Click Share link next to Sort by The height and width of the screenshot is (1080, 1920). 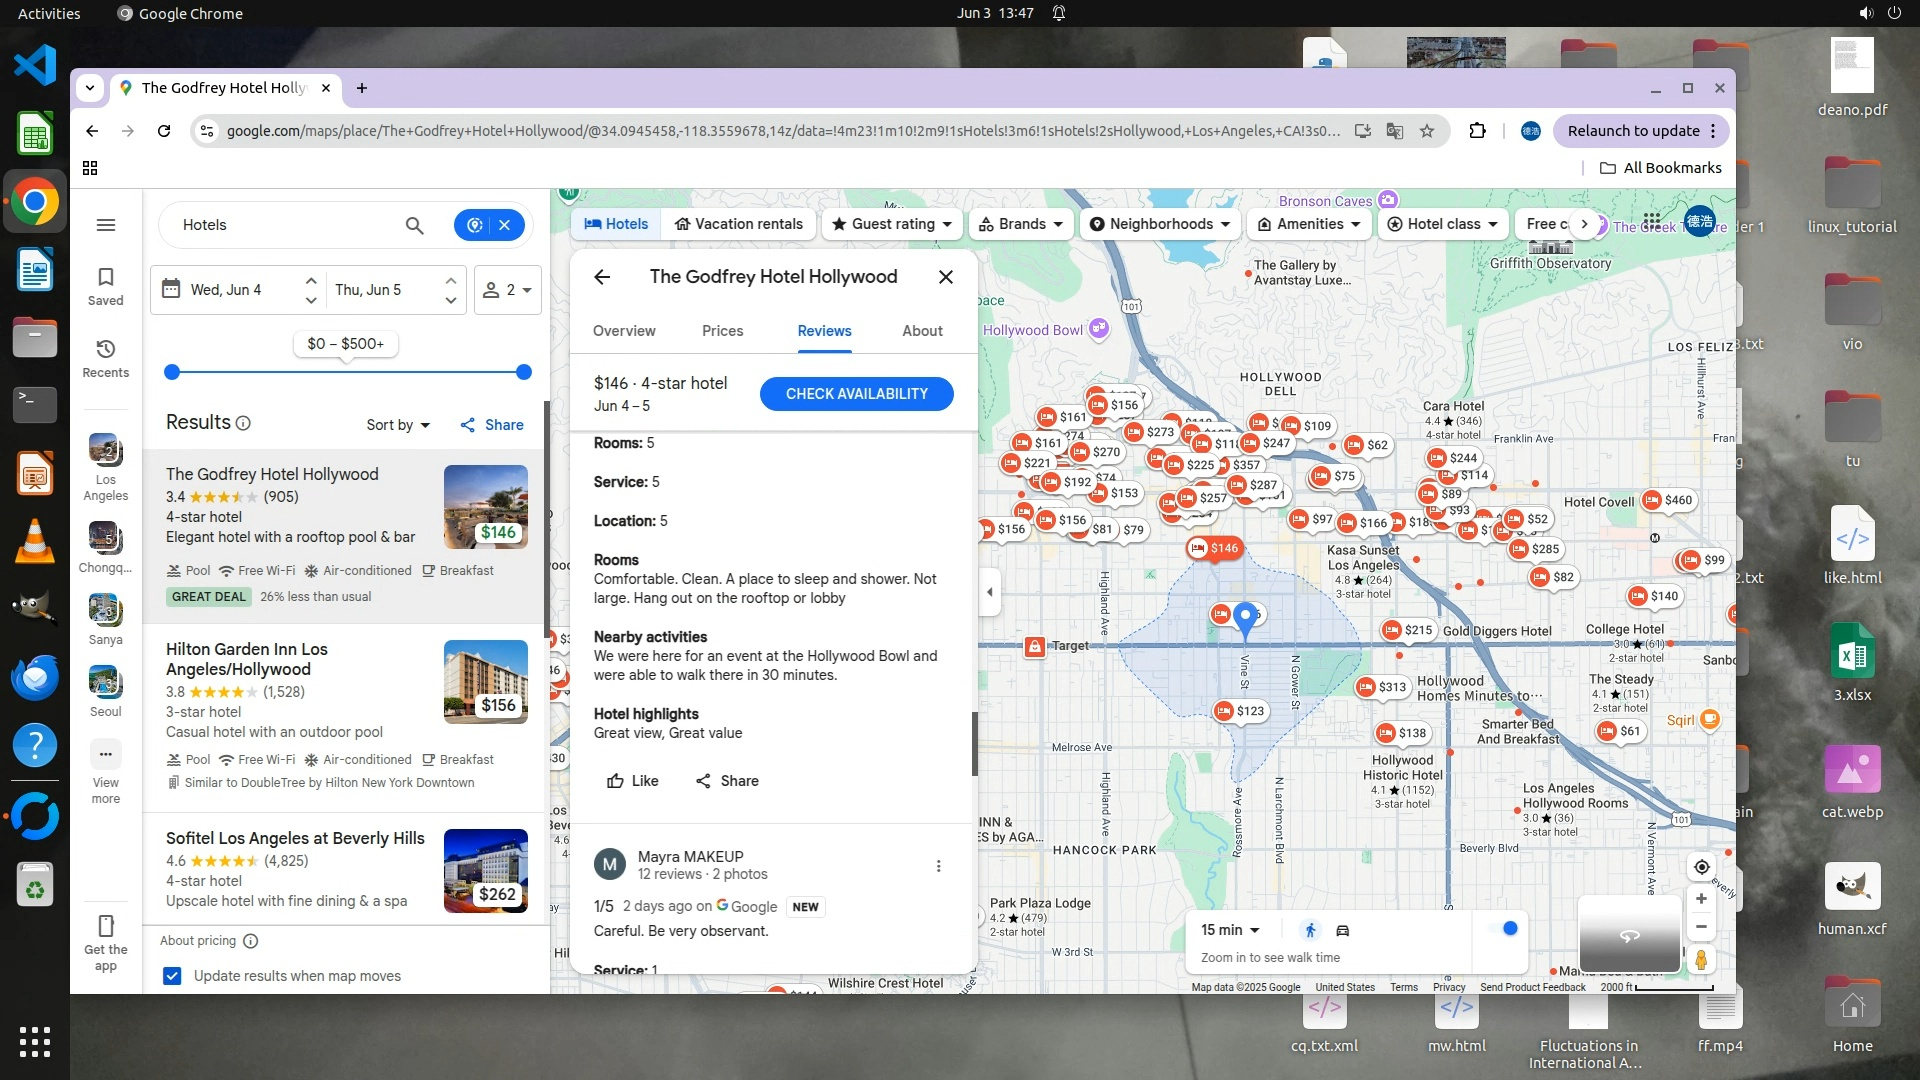coord(492,425)
